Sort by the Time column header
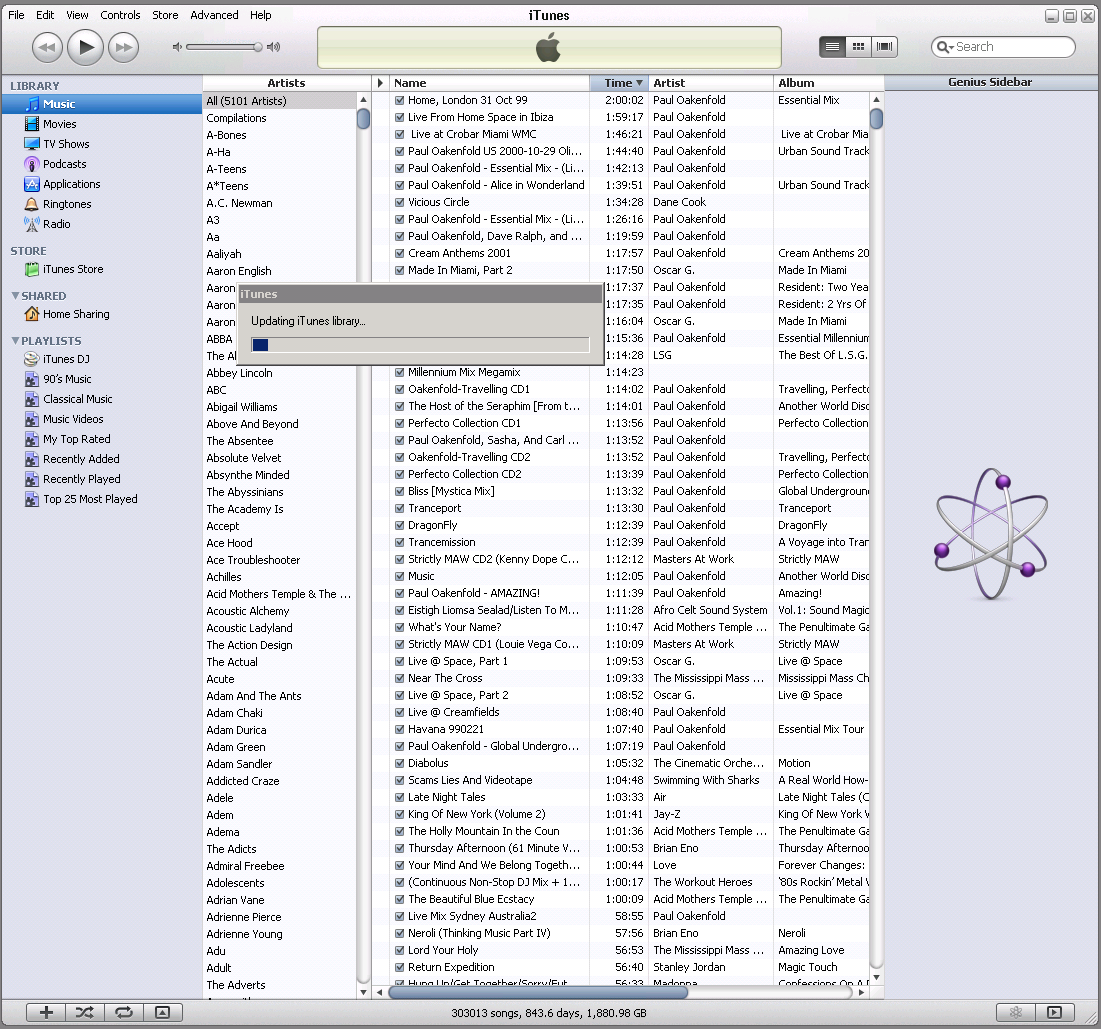Screen dimensions: 1101x1029 [x=618, y=83]
